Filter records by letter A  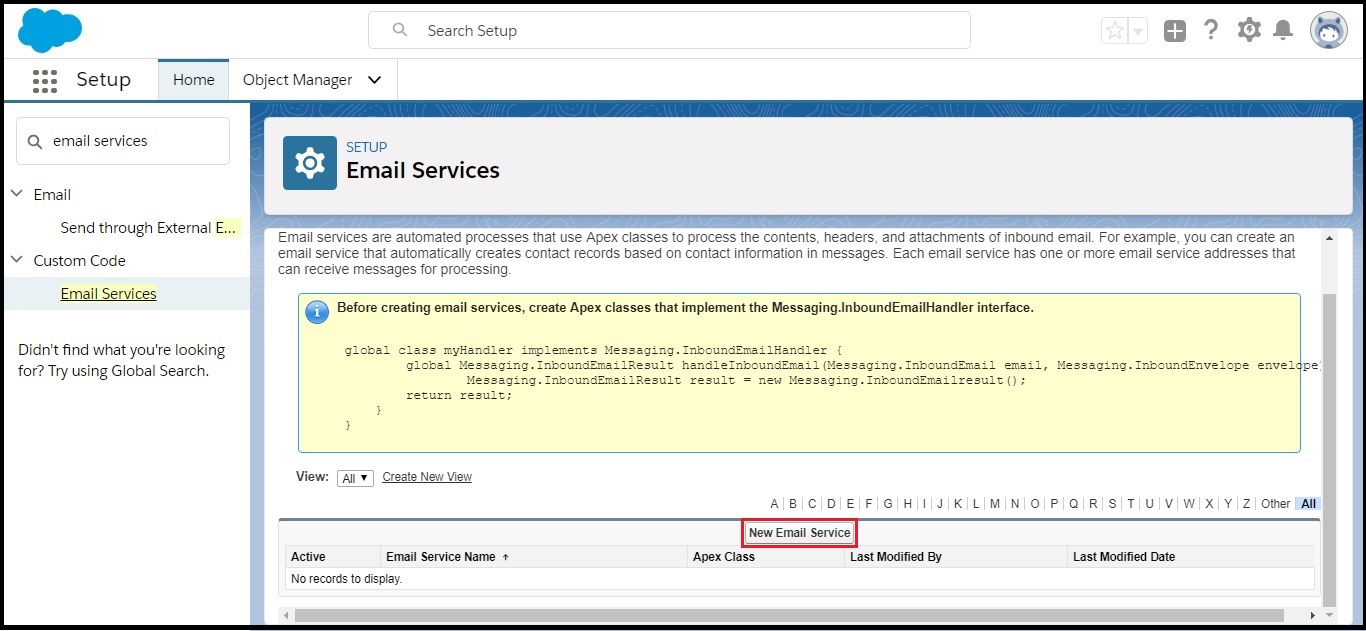[x=774, y=504]
